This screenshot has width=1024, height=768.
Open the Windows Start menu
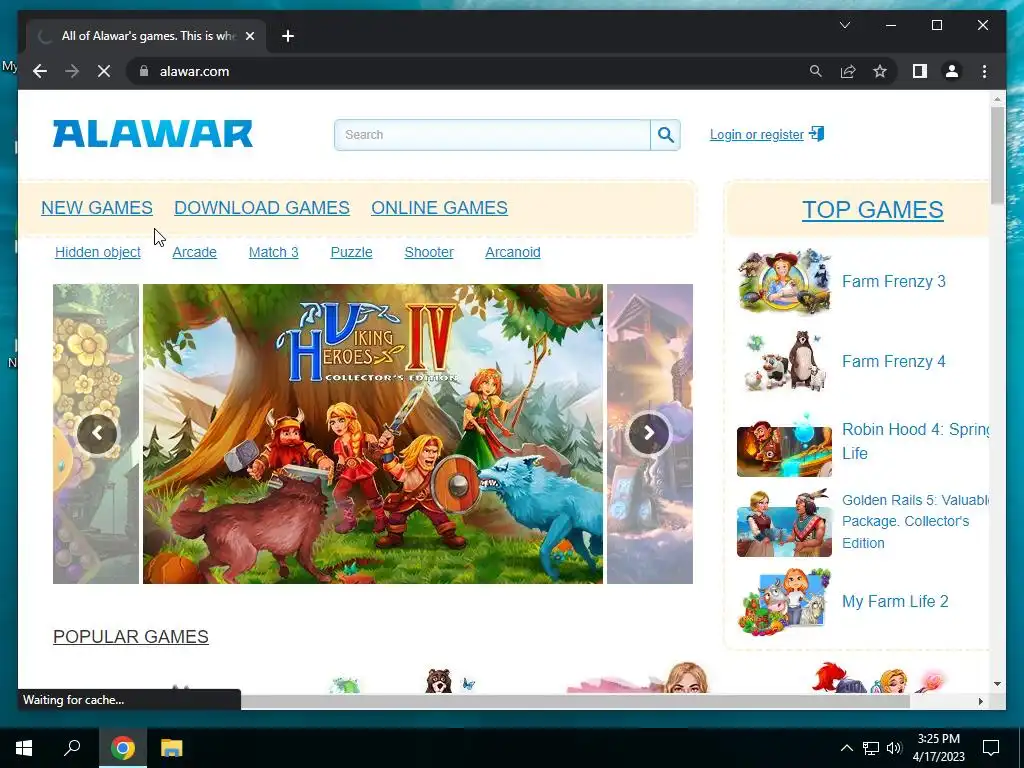24,748
